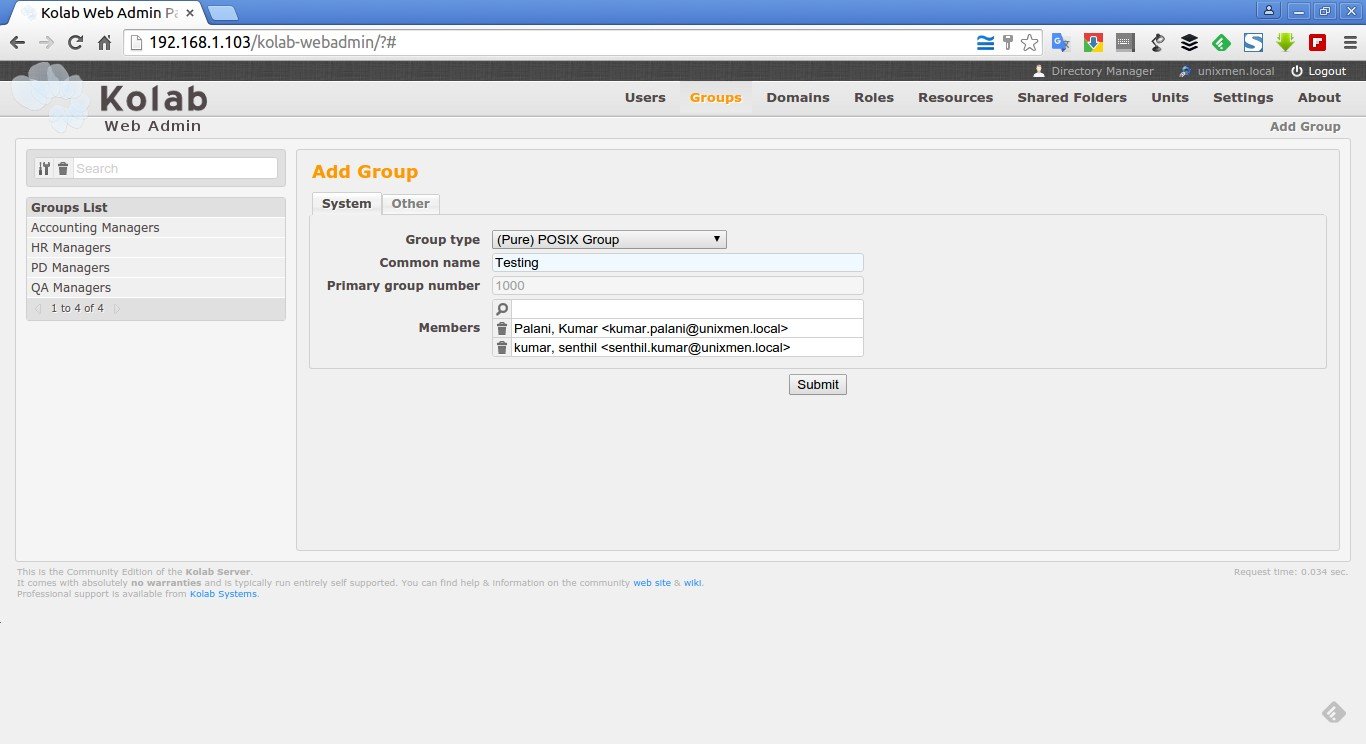Open the keyboard extension icon
Image resolution: width=1366 pixels, height=744 pixels.
coord(1125,43)
